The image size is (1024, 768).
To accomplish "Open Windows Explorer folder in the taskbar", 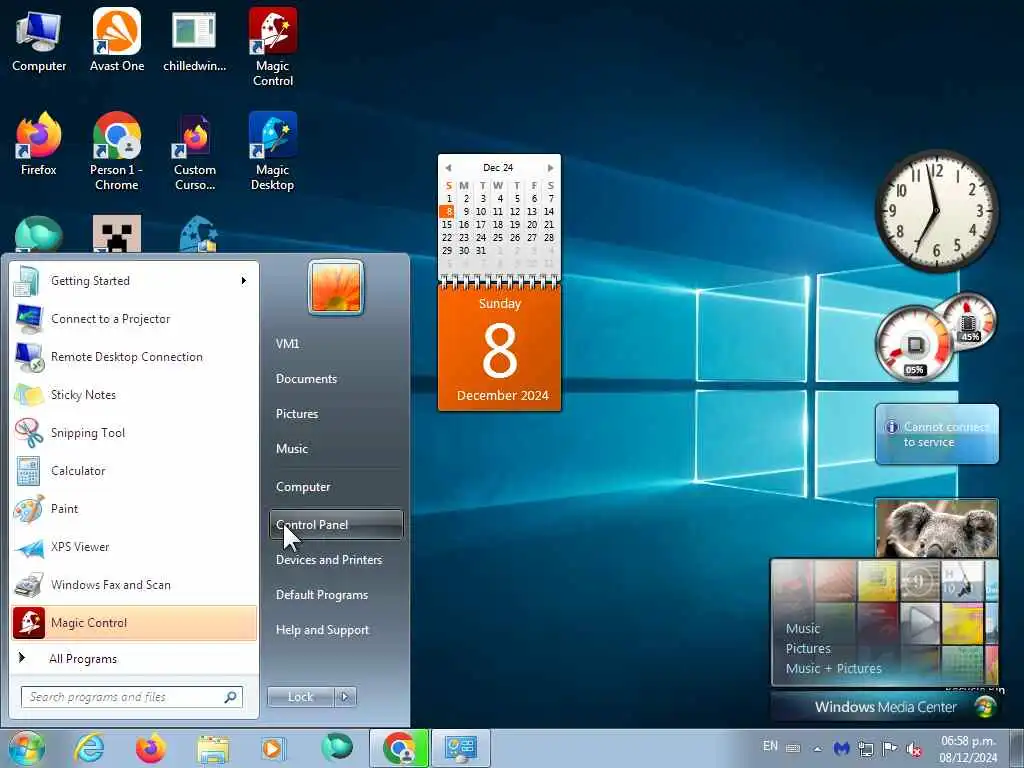I will click(213, 749).
